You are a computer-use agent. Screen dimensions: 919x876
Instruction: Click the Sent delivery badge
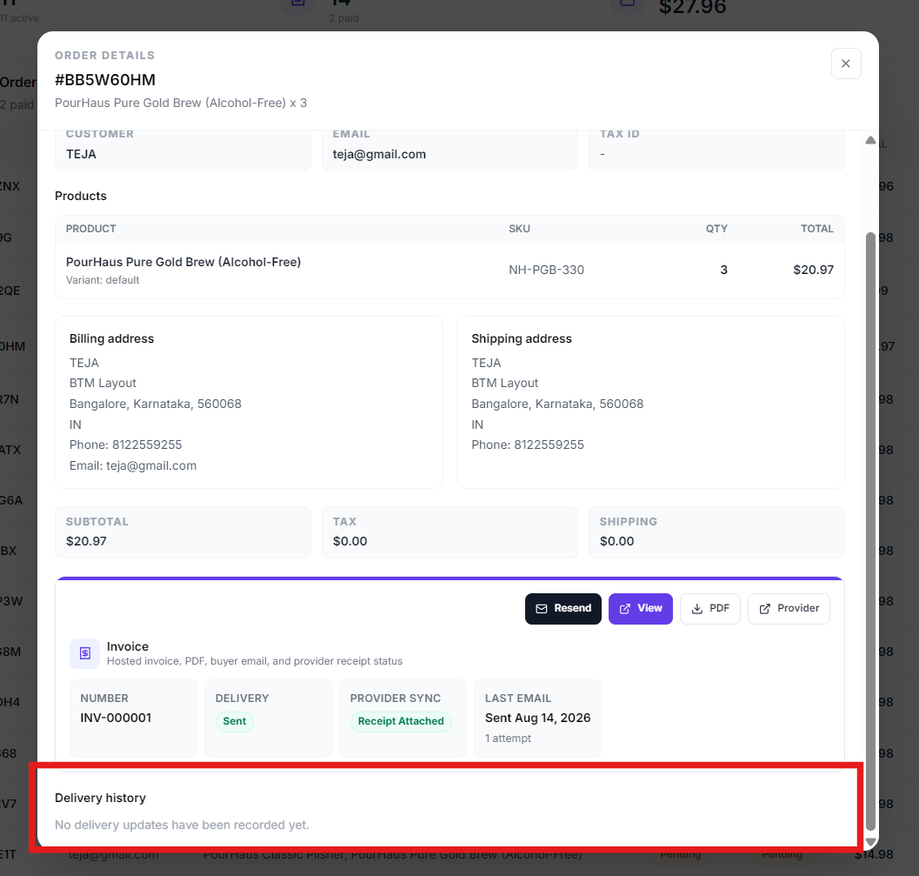(x=234, y=721)
